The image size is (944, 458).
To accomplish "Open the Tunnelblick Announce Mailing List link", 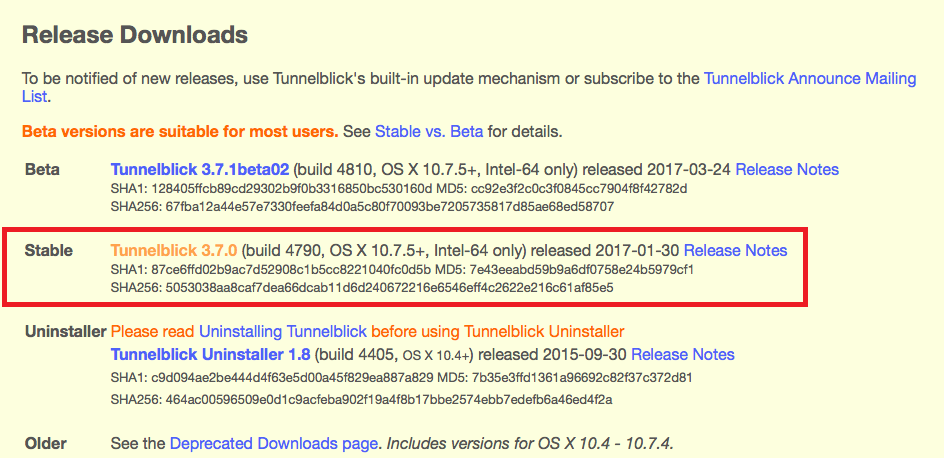I will coord(810,79).
